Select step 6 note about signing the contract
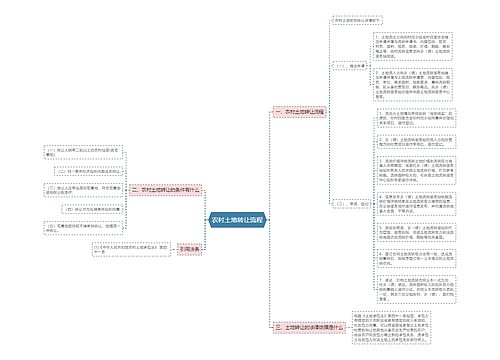 coord(416,258)
